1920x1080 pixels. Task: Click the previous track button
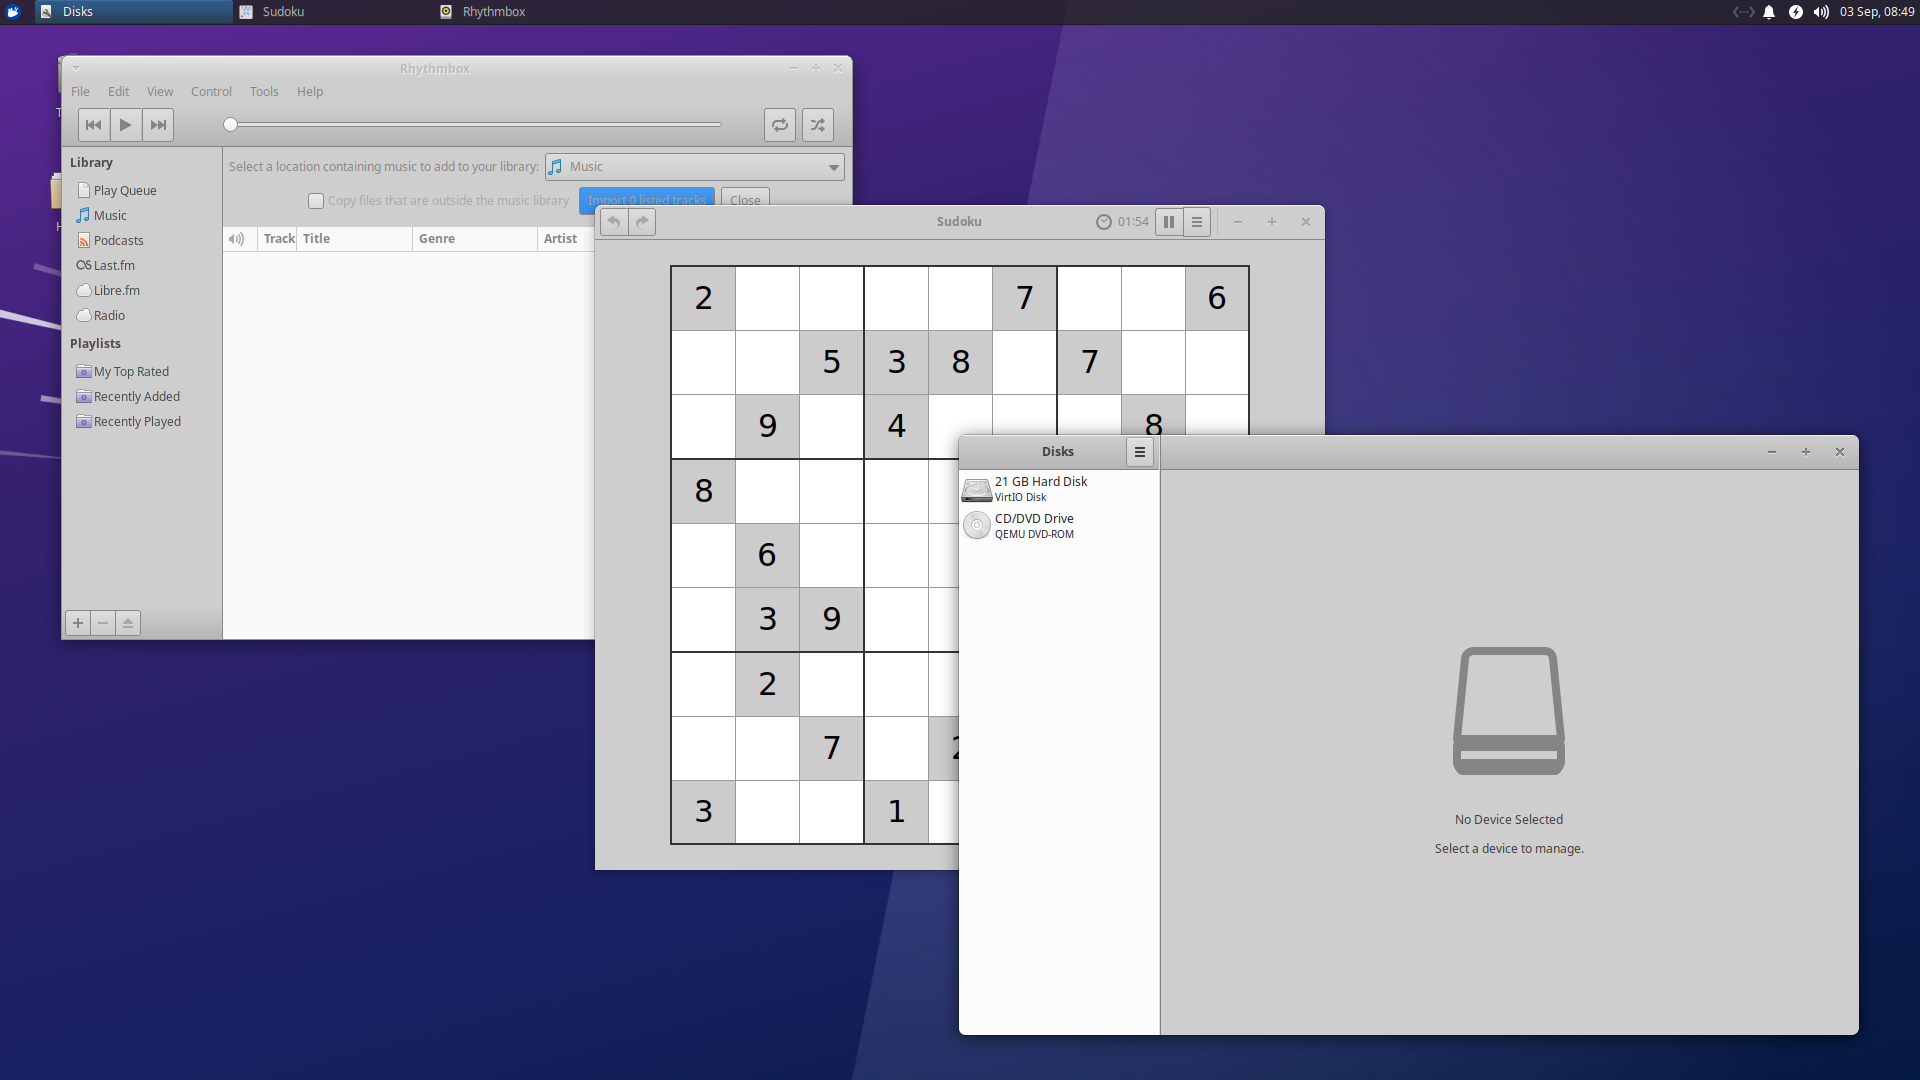[x=92, y=124]
